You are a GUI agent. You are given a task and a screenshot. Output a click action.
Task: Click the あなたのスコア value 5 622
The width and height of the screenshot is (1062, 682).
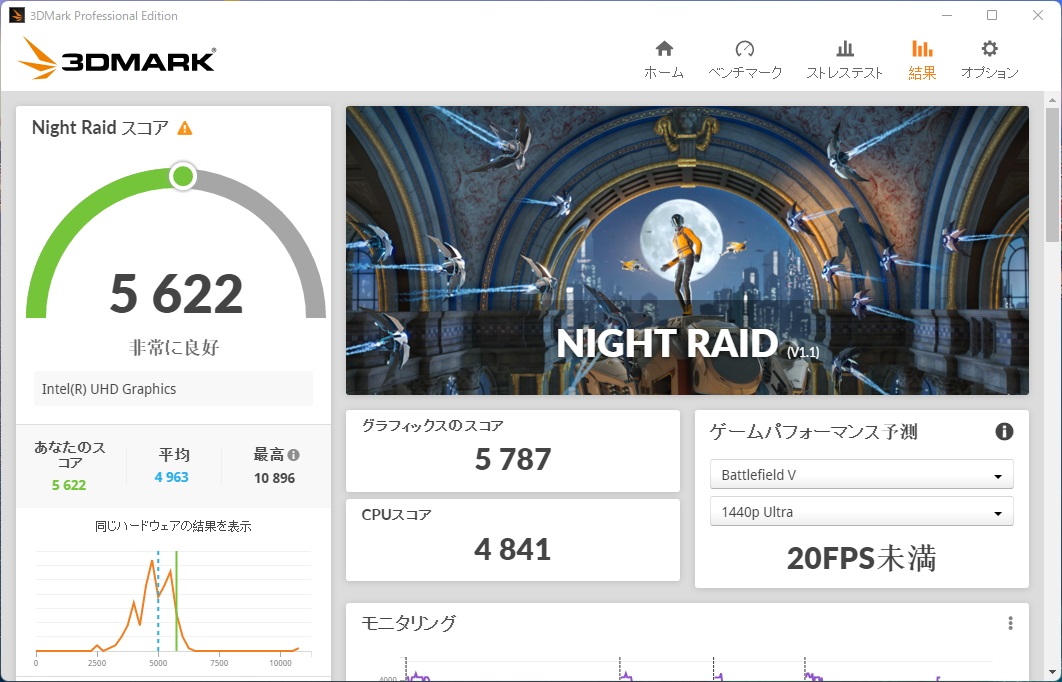pos(69,485)
